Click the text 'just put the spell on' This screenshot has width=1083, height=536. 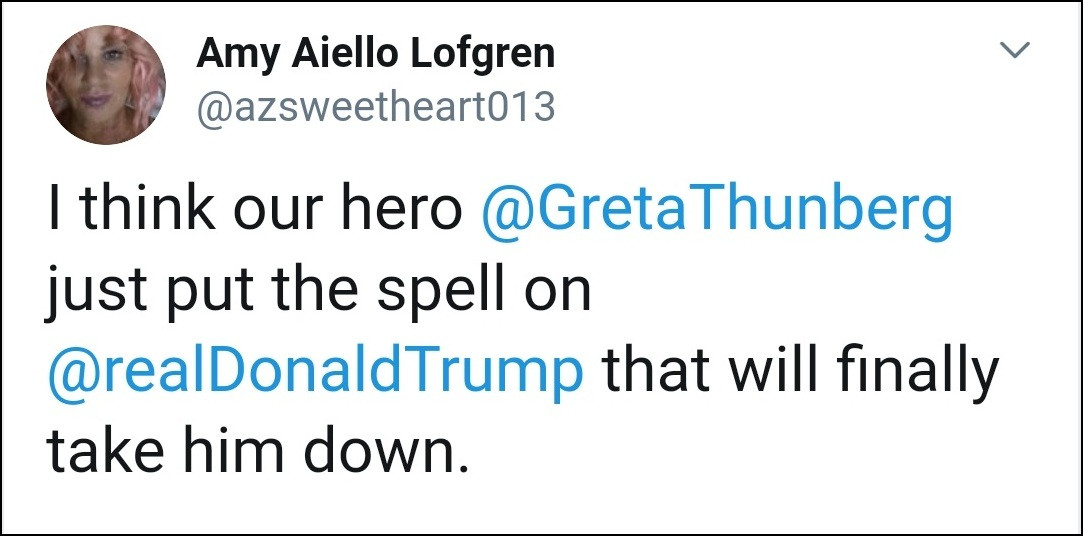click(319, 291)
